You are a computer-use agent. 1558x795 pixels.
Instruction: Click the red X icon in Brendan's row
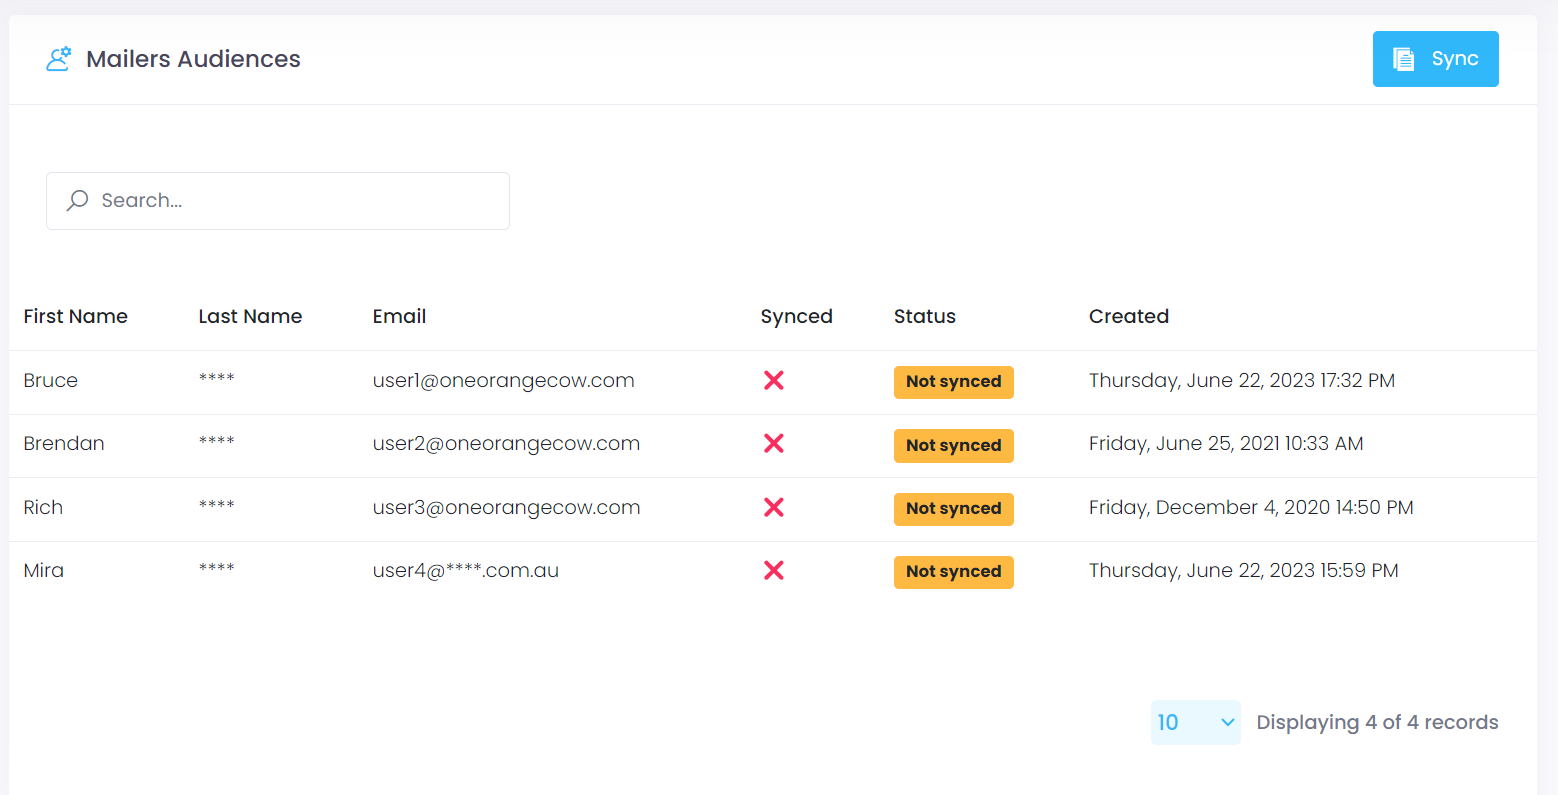pyautogui.click(x=773, y=444)
